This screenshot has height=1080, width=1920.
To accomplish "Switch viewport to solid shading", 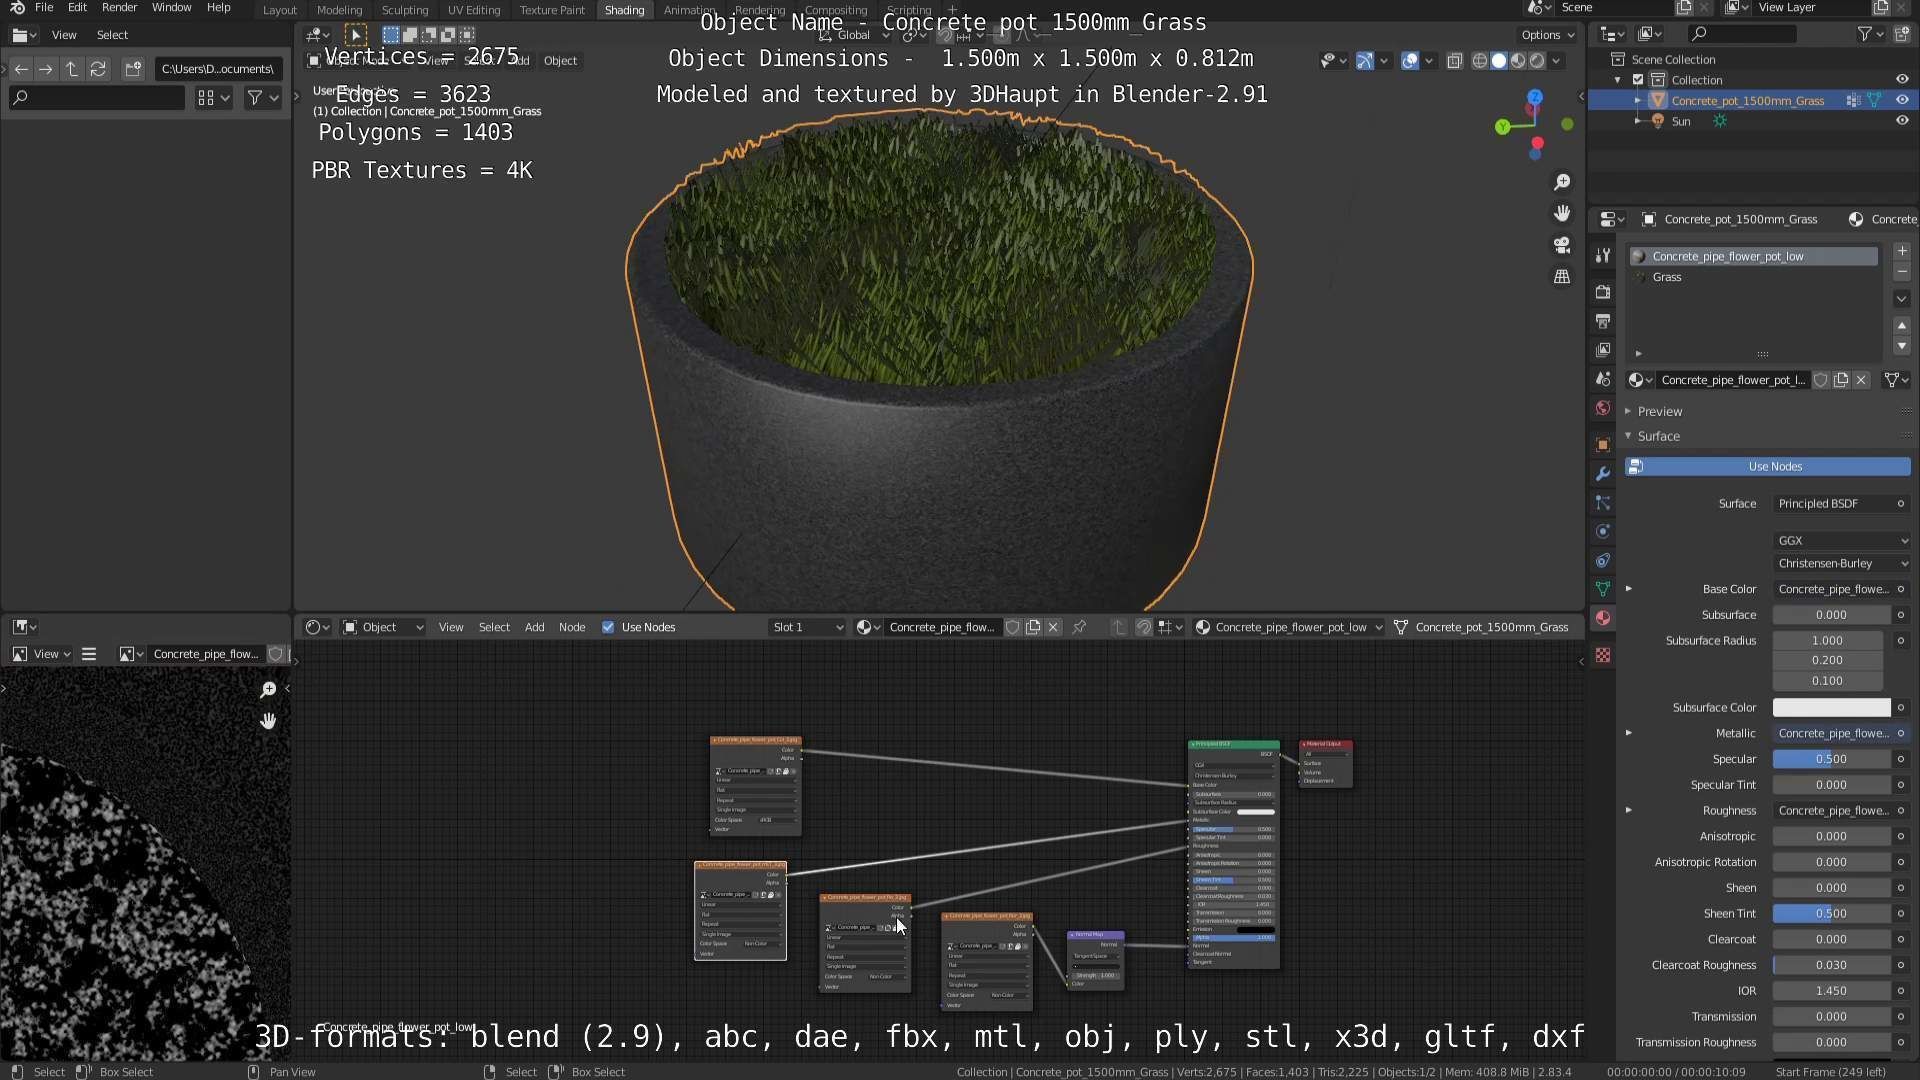I will pos(1498,61).
